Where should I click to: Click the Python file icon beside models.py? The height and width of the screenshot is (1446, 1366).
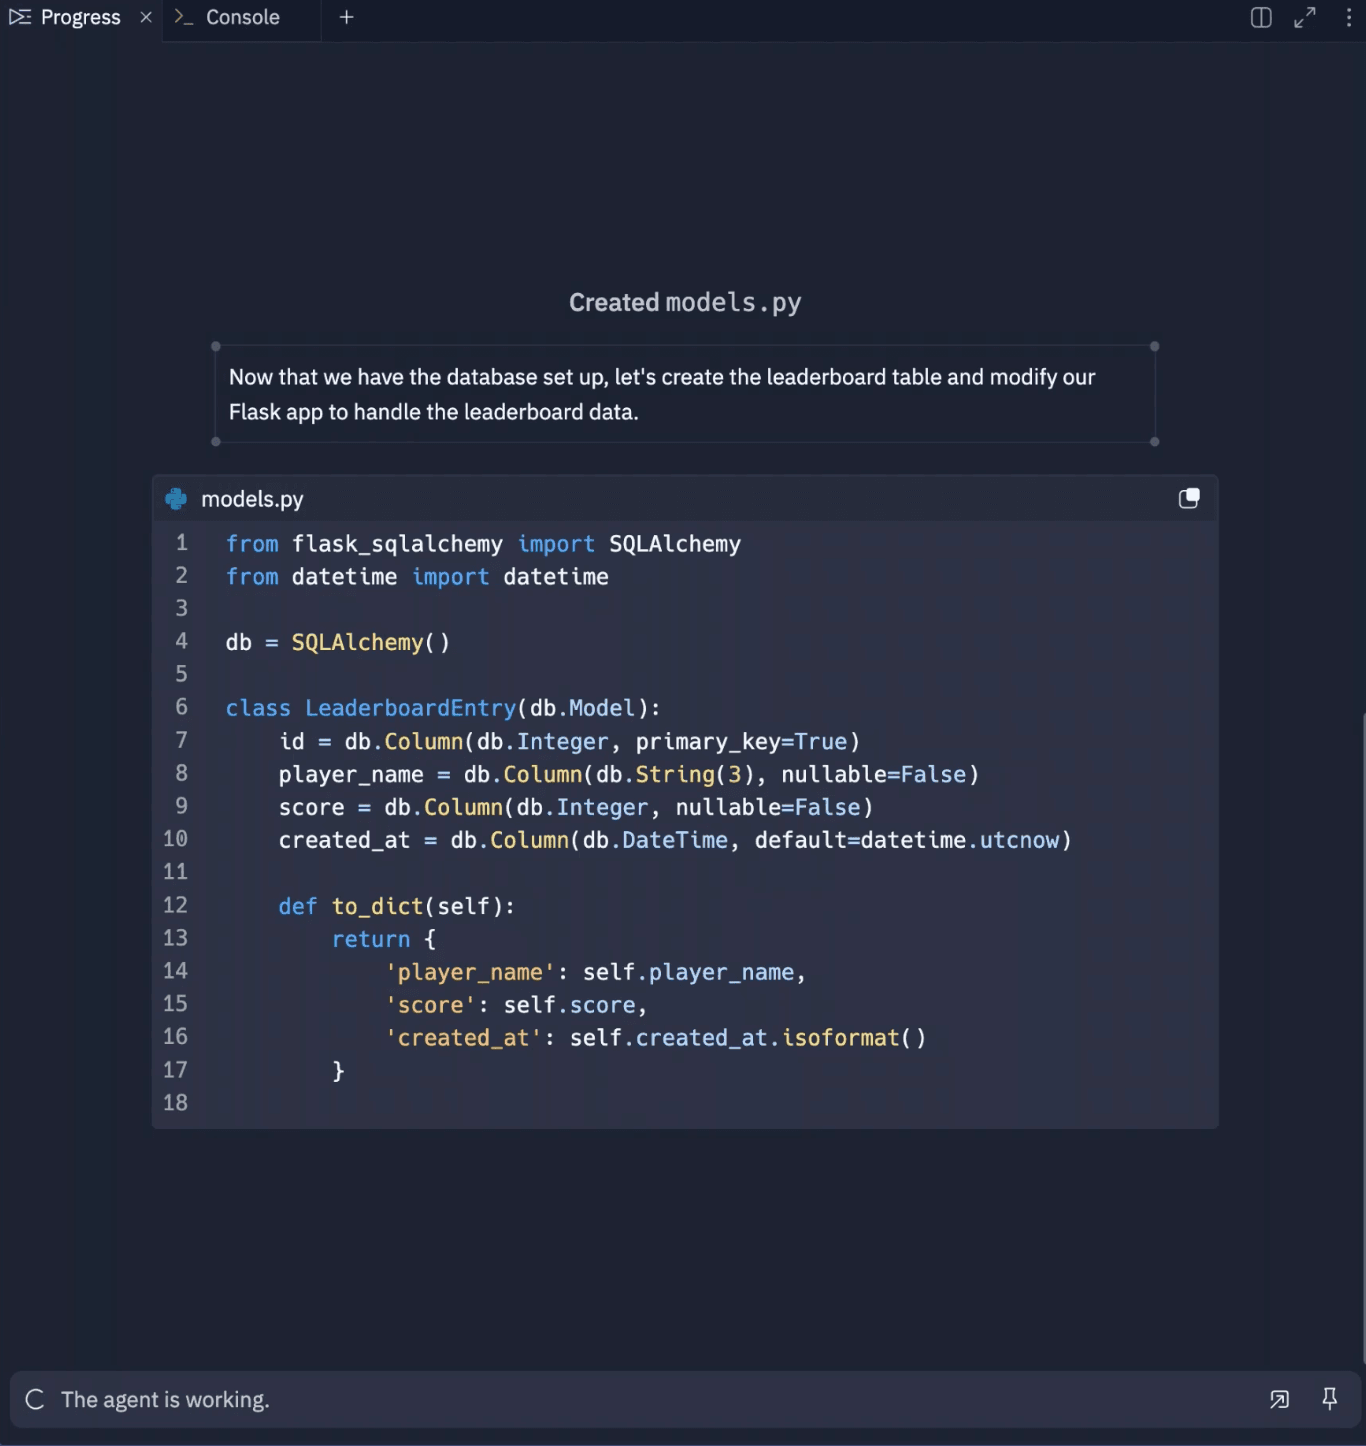pyautogui.click(x=177, y=499)
